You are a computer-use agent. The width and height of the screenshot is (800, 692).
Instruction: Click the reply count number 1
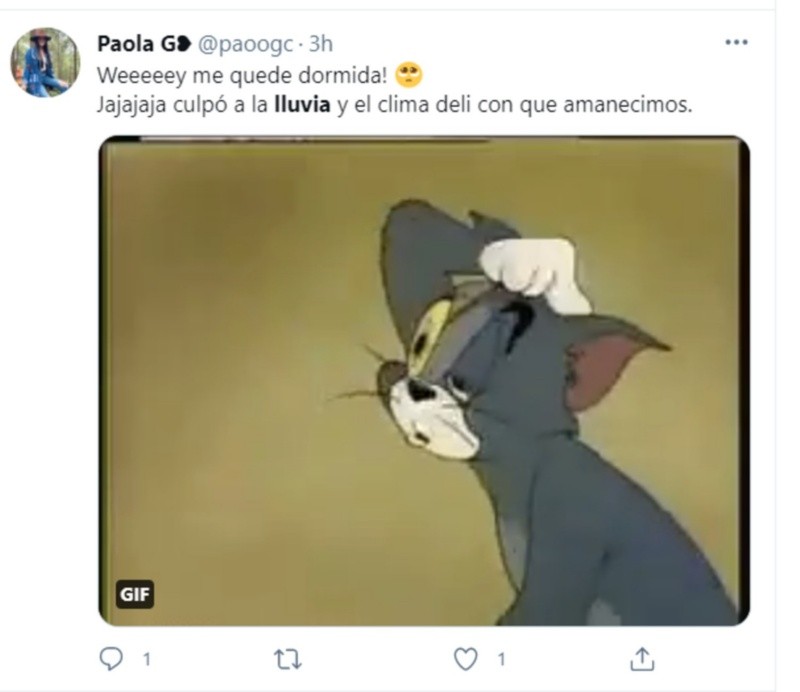pyautogui.click(x=147, y=659)
